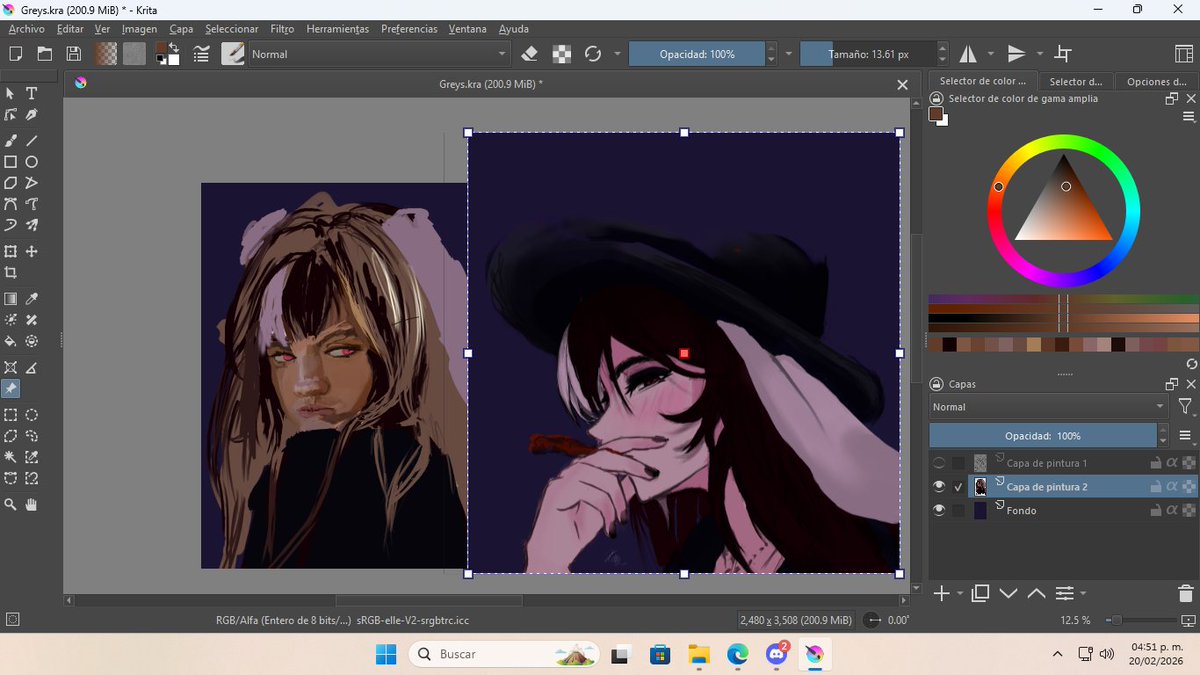Hide the Fondo layer
This screenshot has height=675, width=1200.
tap(938, 510)
